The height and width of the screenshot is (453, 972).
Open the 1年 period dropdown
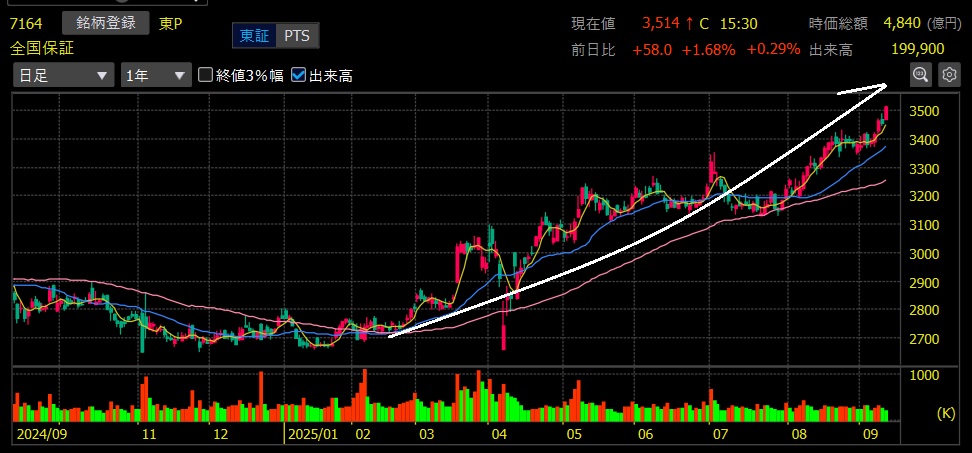[x=155, y=75]
